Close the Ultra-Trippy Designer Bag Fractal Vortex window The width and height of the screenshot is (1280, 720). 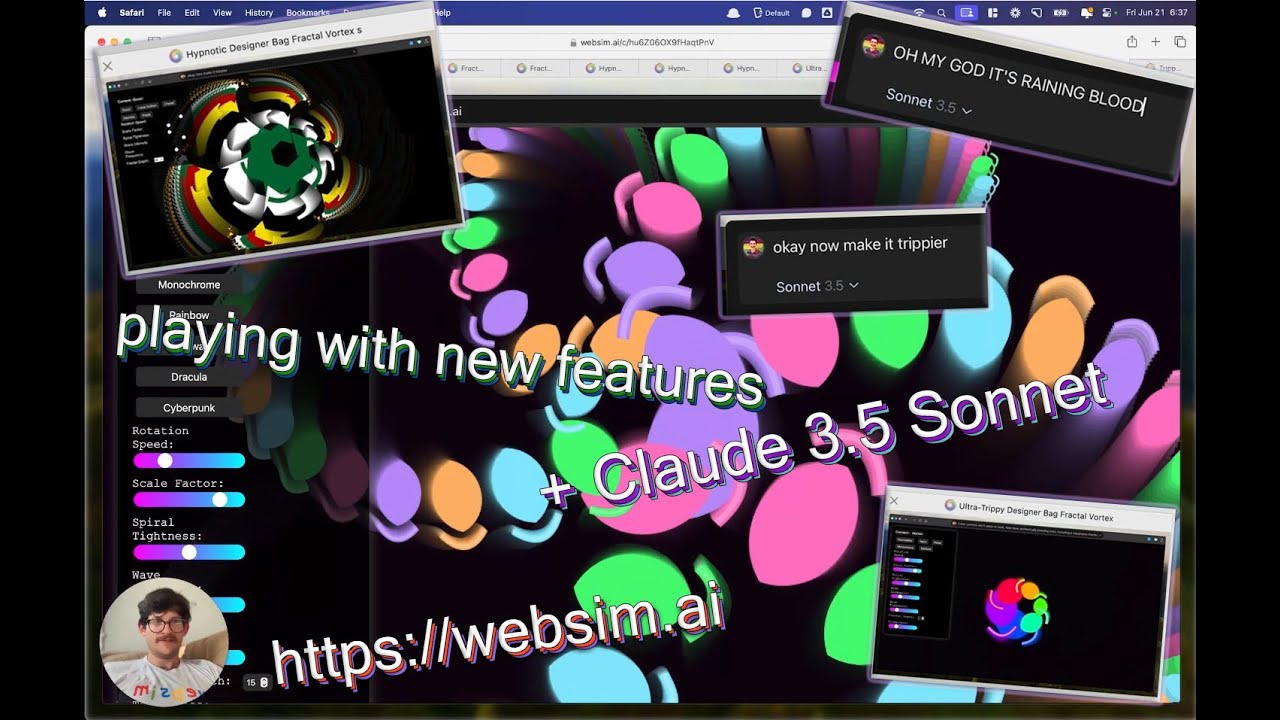pyautogui.click(x=894, y=500)
